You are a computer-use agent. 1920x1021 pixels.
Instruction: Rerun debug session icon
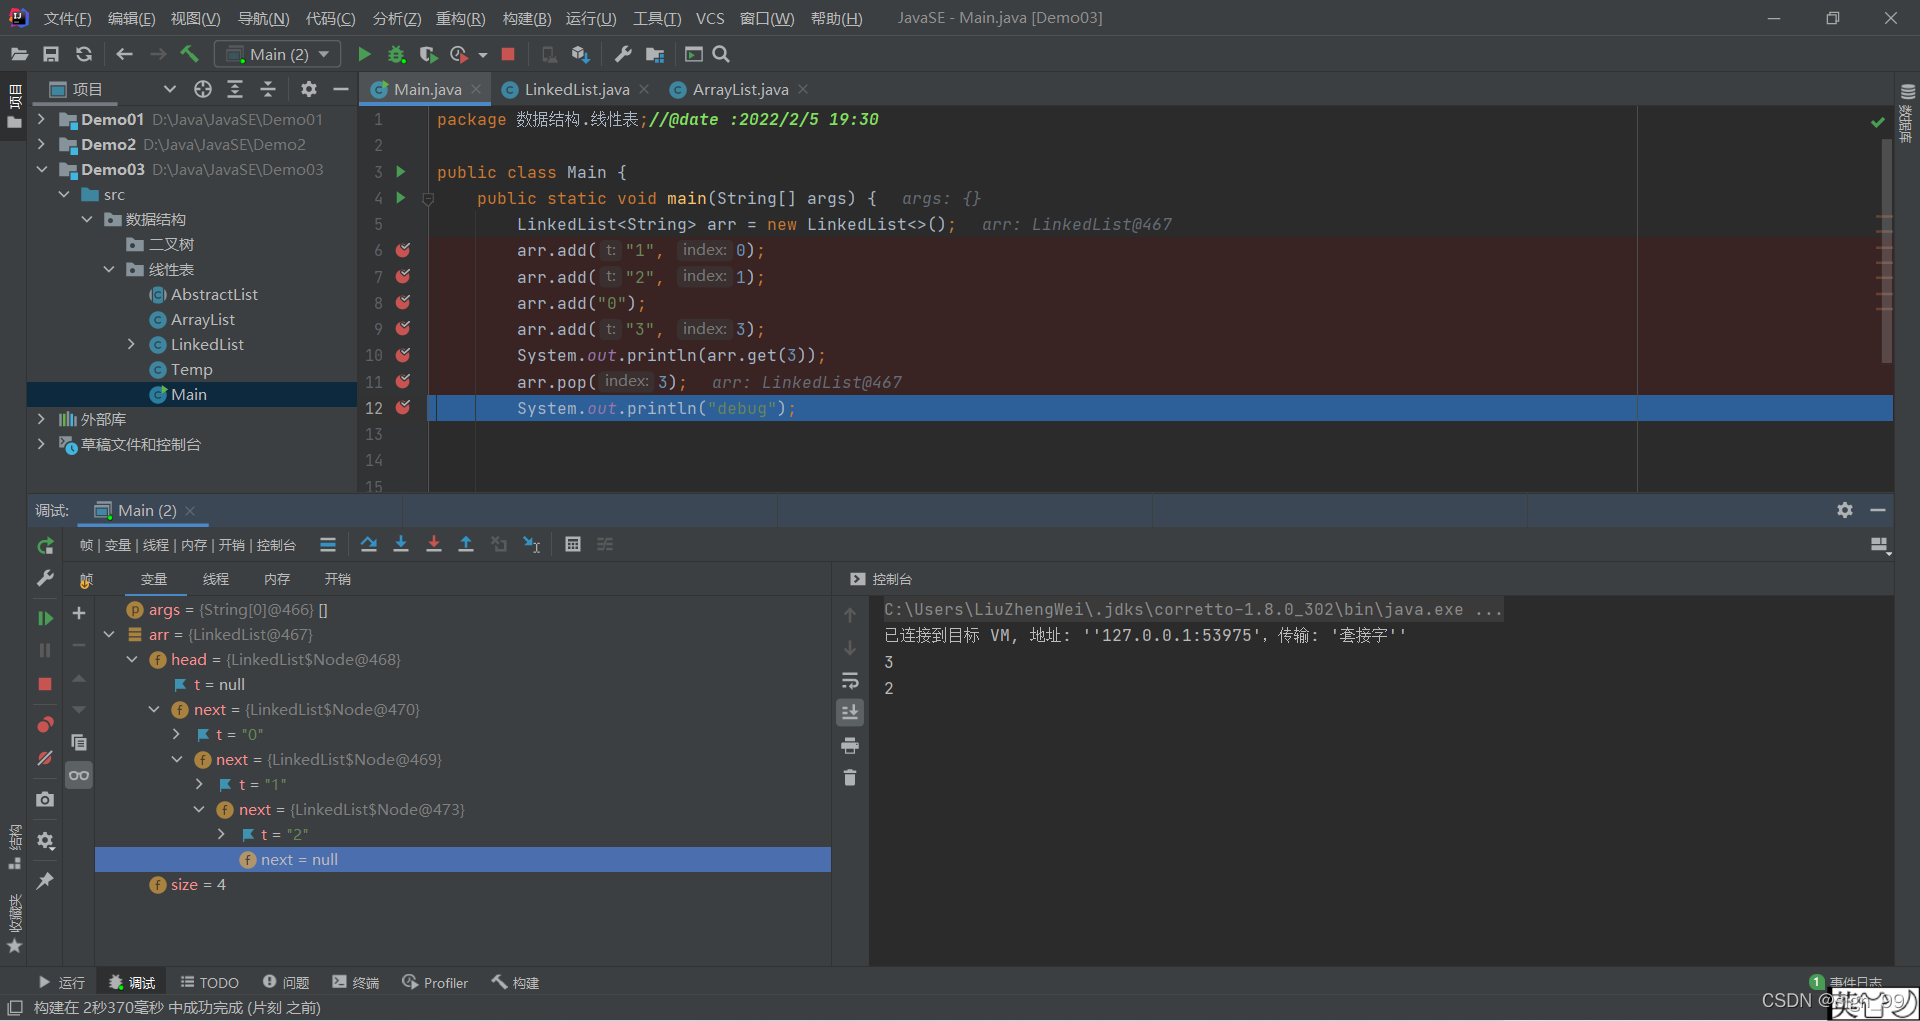(45, 546)
